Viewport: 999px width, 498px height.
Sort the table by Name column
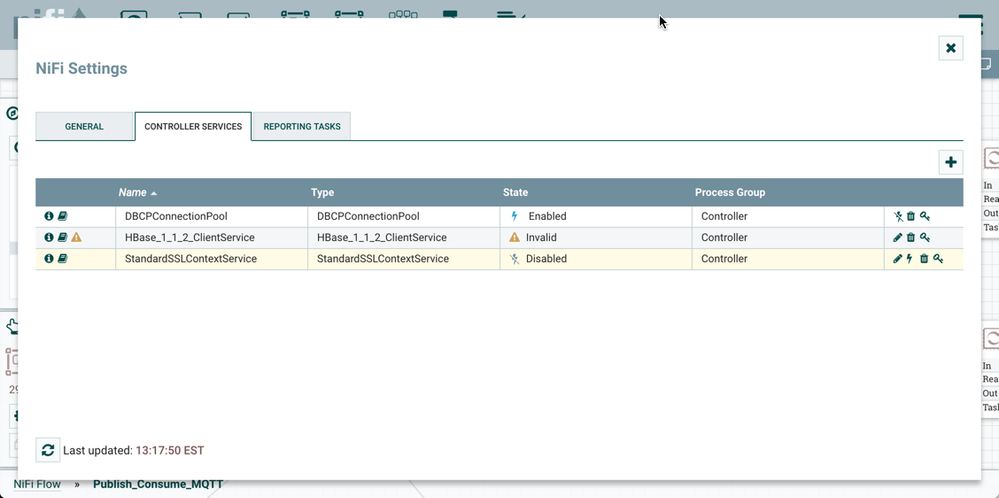tap(133, 192)
